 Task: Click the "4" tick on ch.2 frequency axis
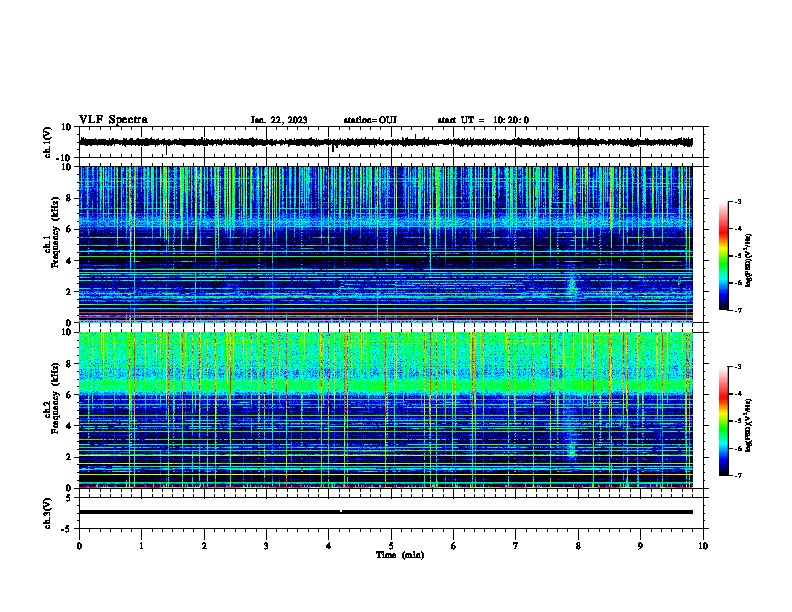point(69,426)
